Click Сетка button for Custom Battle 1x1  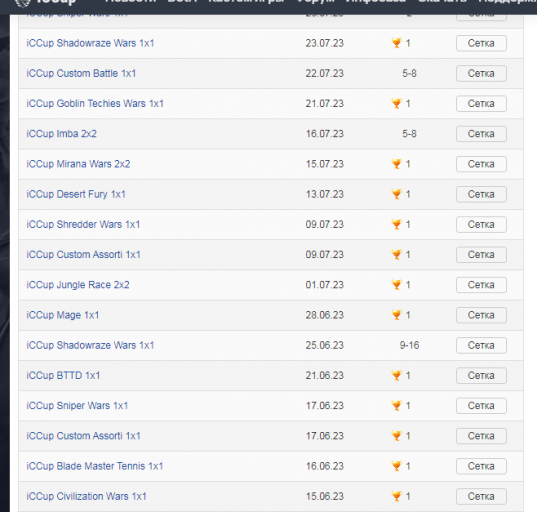481,74
